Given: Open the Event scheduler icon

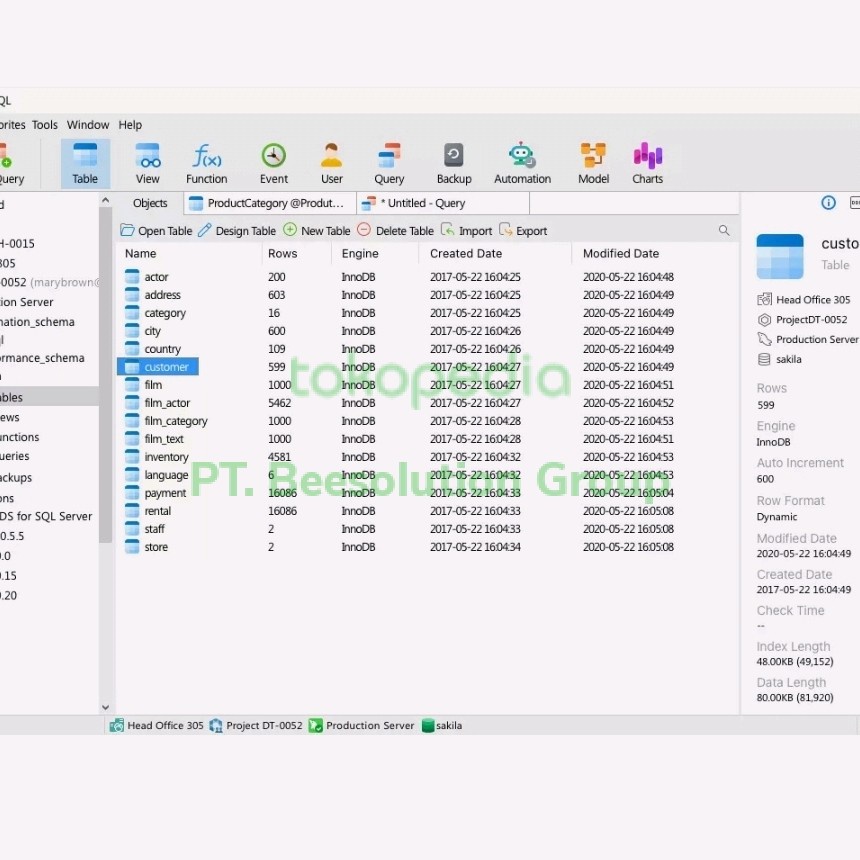Looking at the screenshot, I should (x=274, y=162).
